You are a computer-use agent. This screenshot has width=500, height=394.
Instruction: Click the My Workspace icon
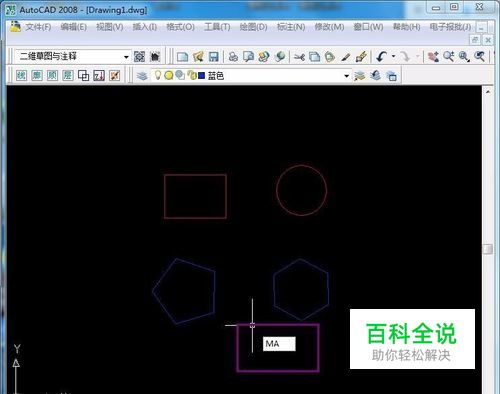tap(155, 57)
